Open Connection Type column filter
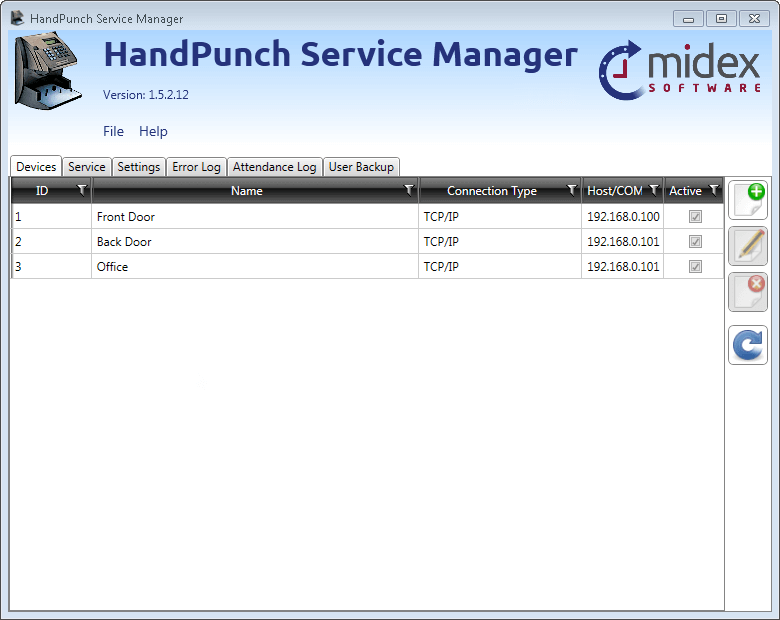This screenshot has height=620, width=780. click(571, 190)
